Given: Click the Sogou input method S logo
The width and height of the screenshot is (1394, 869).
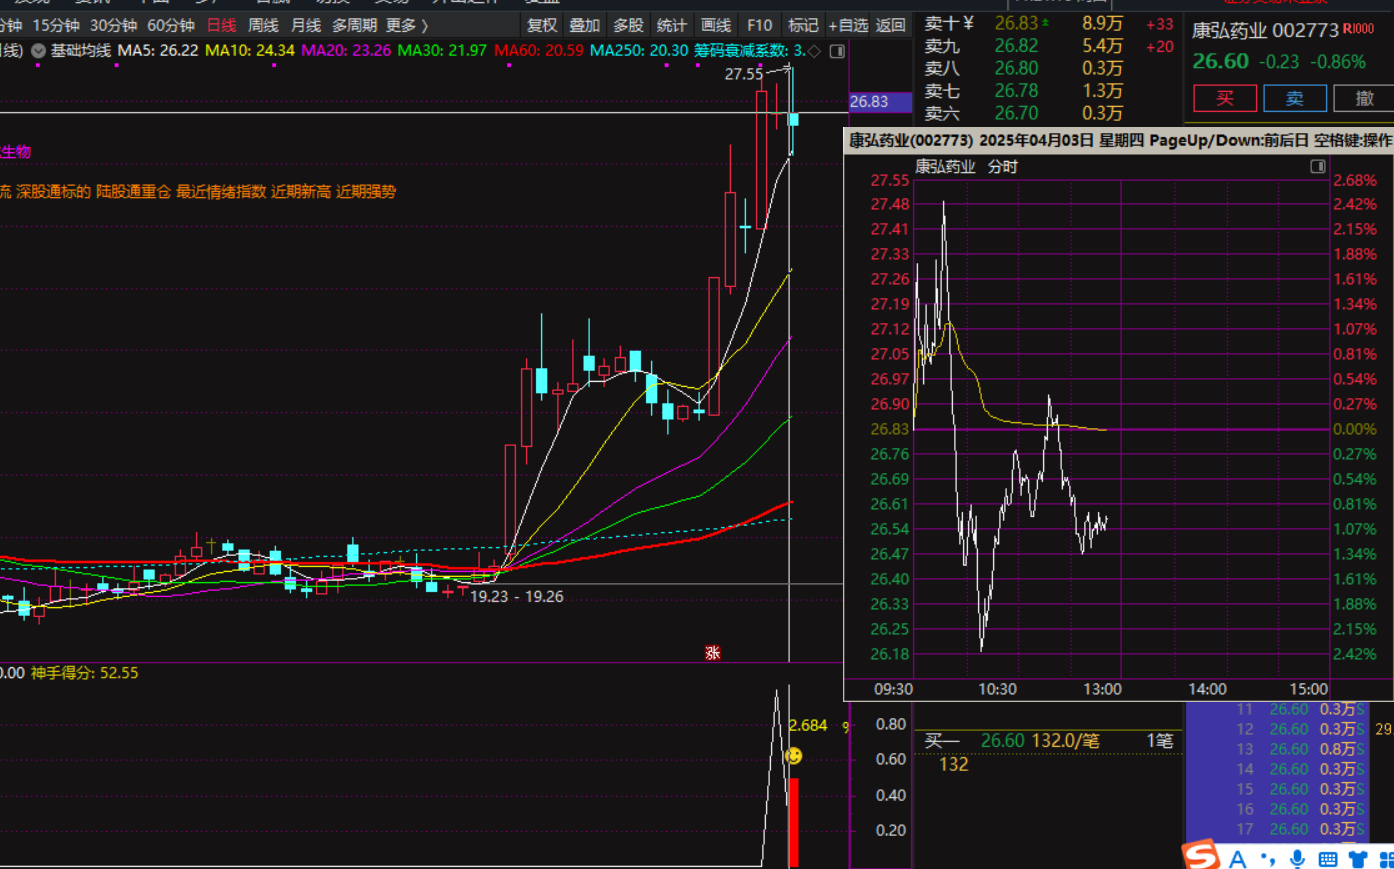Looking at the screenshot, I should [1201, 856].
